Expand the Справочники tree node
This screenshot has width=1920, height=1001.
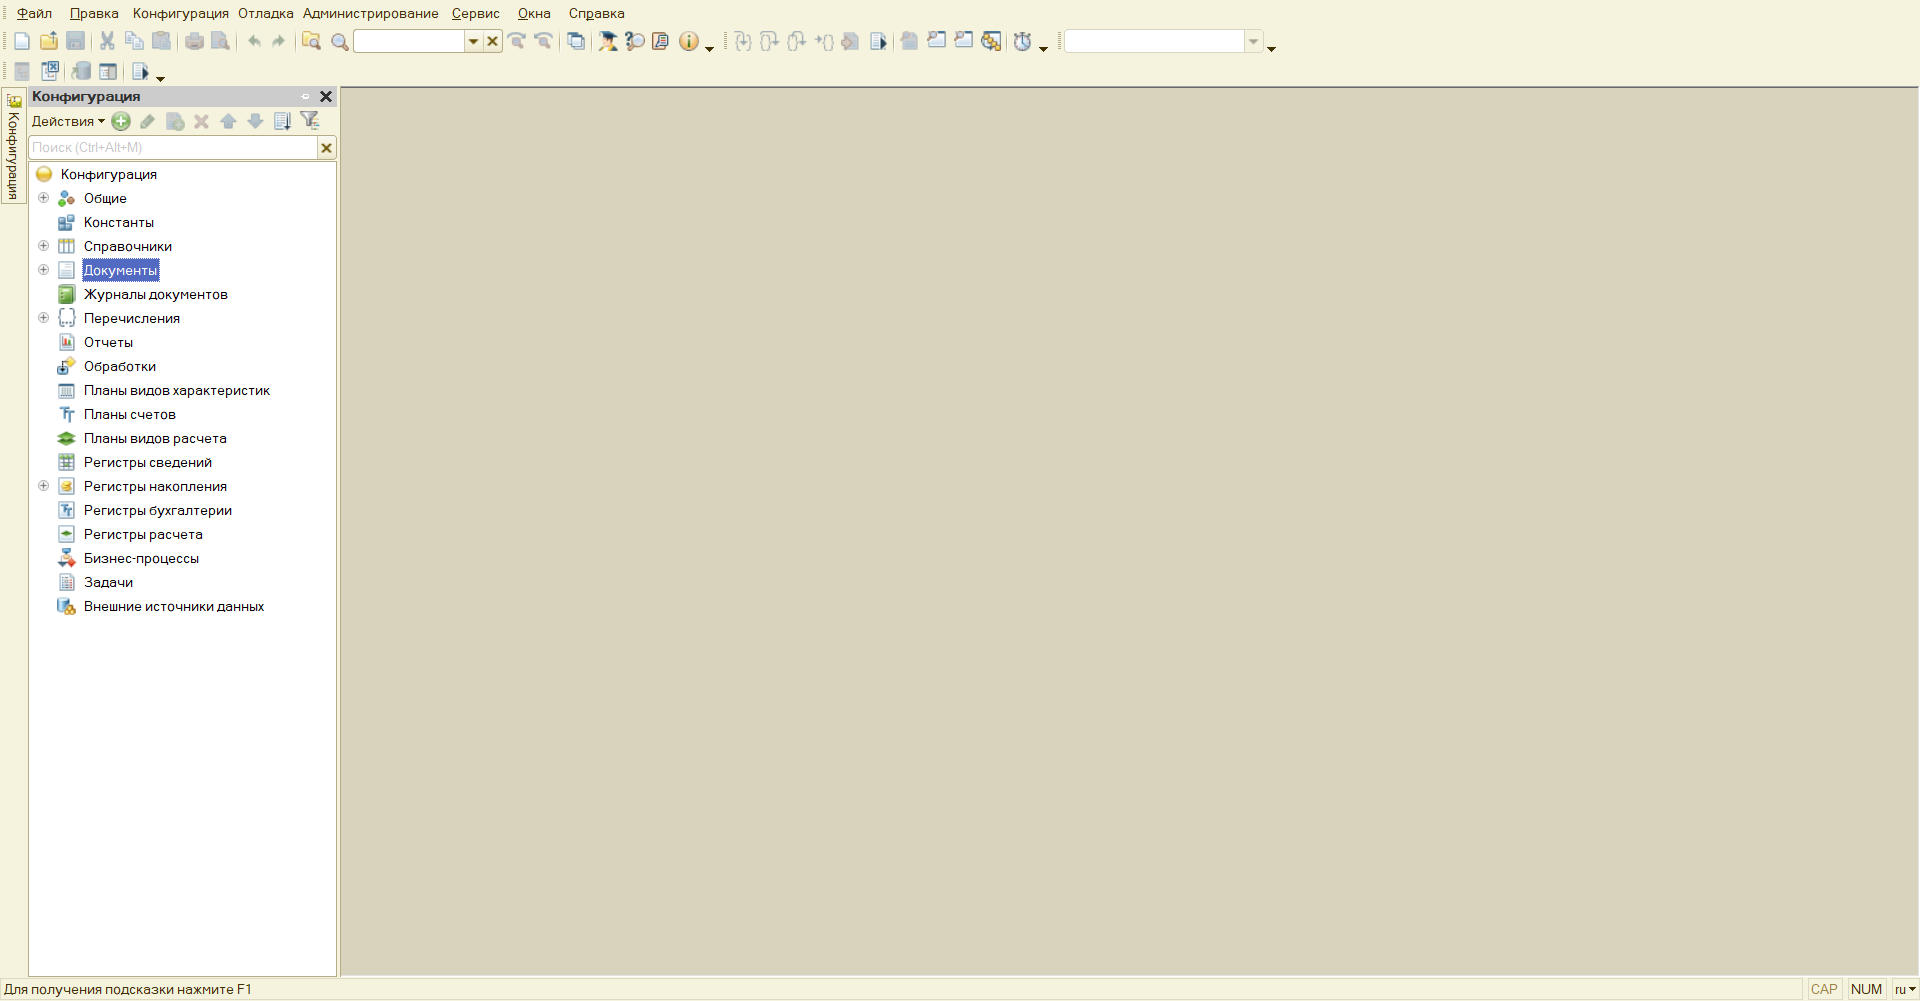pos(43,246)
